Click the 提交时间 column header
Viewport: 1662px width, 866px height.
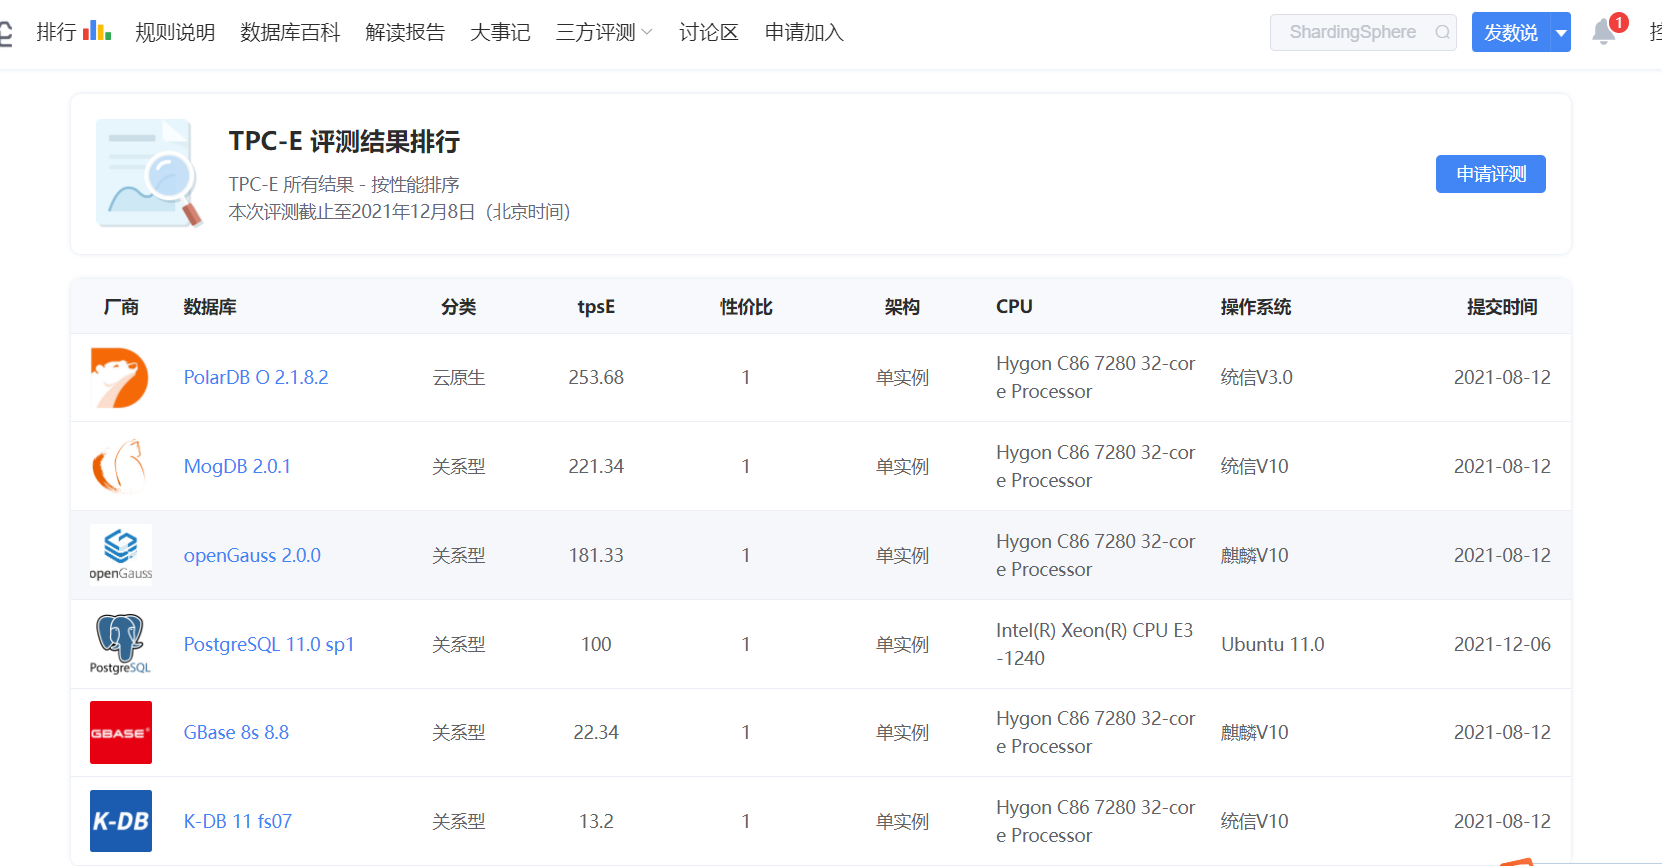[x=1502, y=307]
